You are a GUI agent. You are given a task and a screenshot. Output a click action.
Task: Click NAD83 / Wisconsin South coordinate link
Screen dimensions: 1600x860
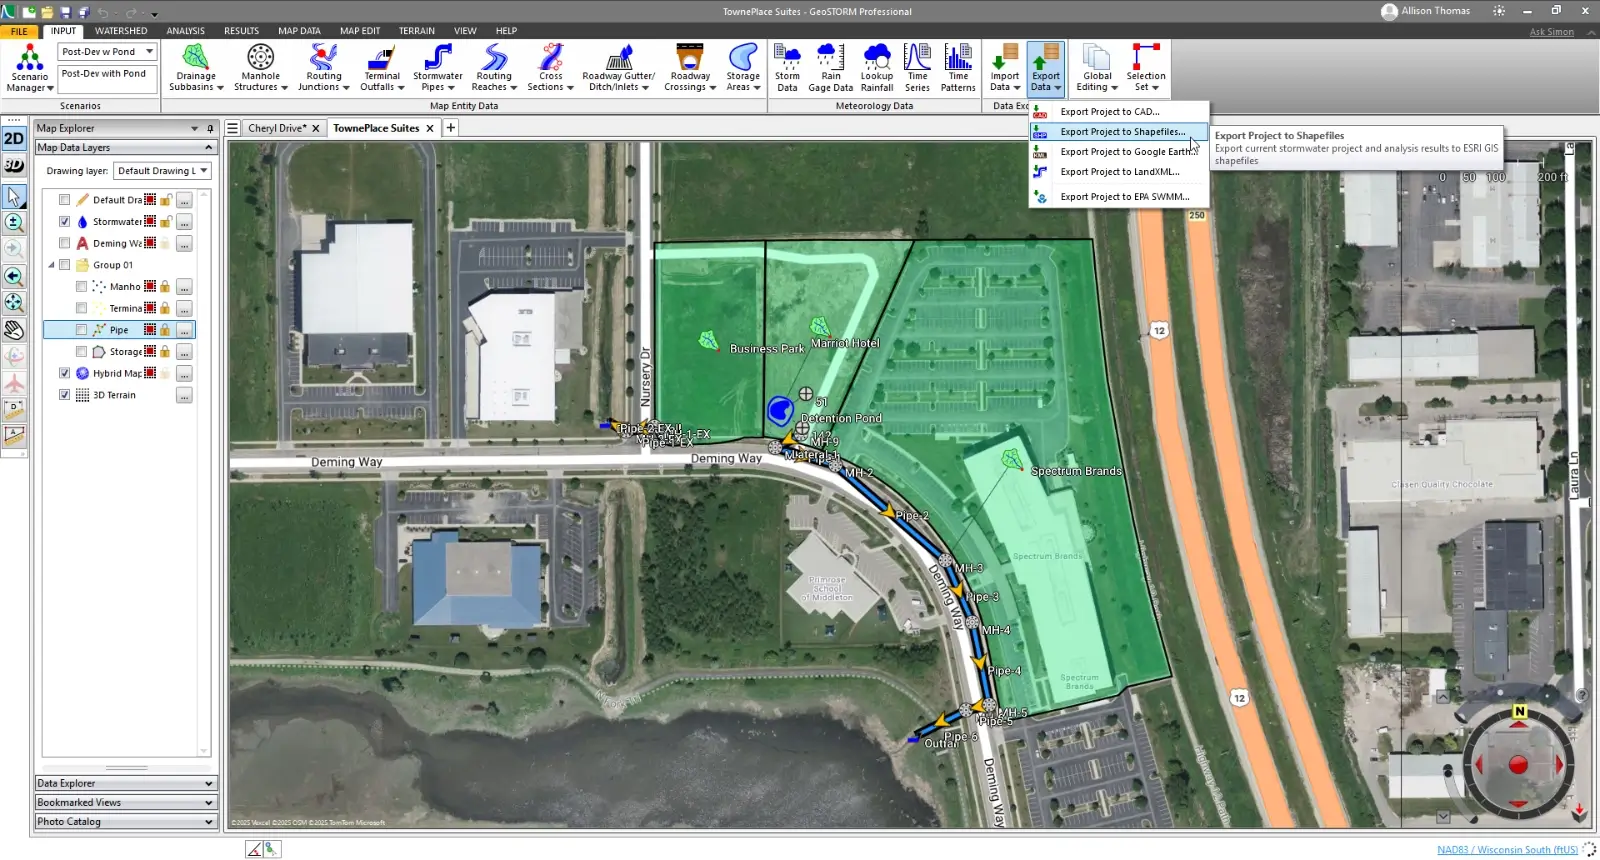coord(1506,850)
